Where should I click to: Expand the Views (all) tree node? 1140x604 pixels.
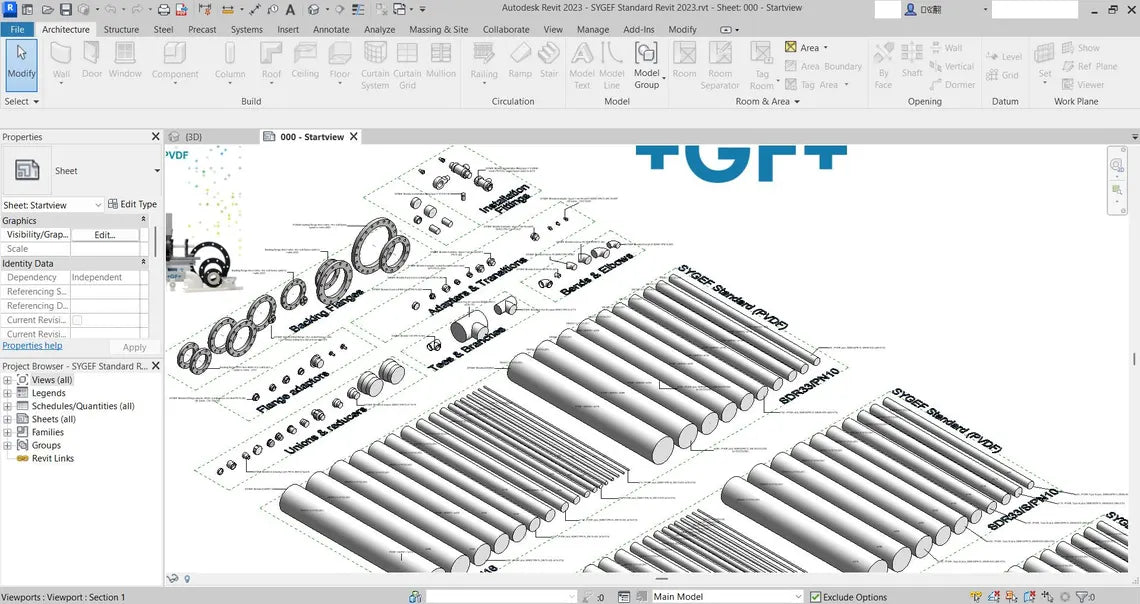pyautogui.click(x=7, y=380)
